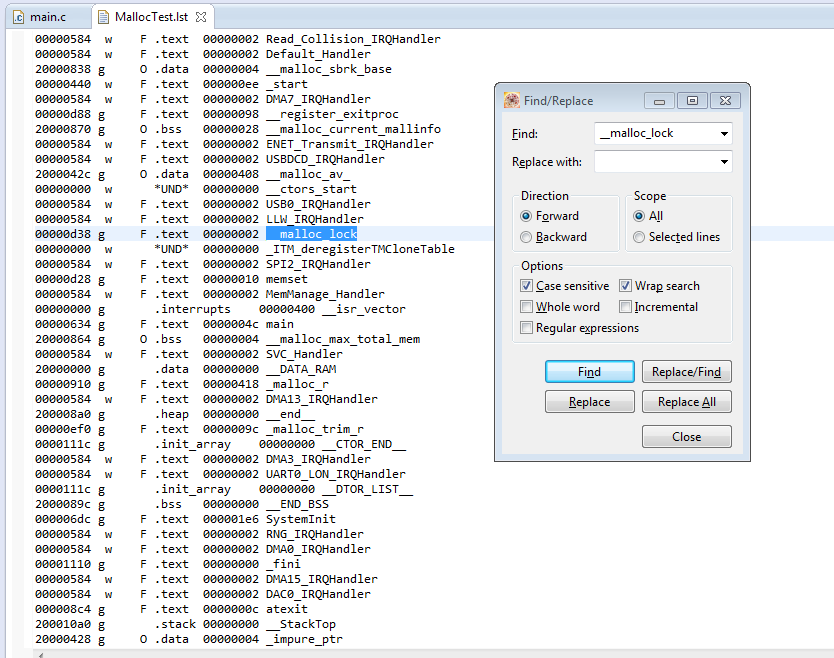Click the __malloc_sbrk_base symbol text
This screenshot has width=834, height=658.
point(329,69)
